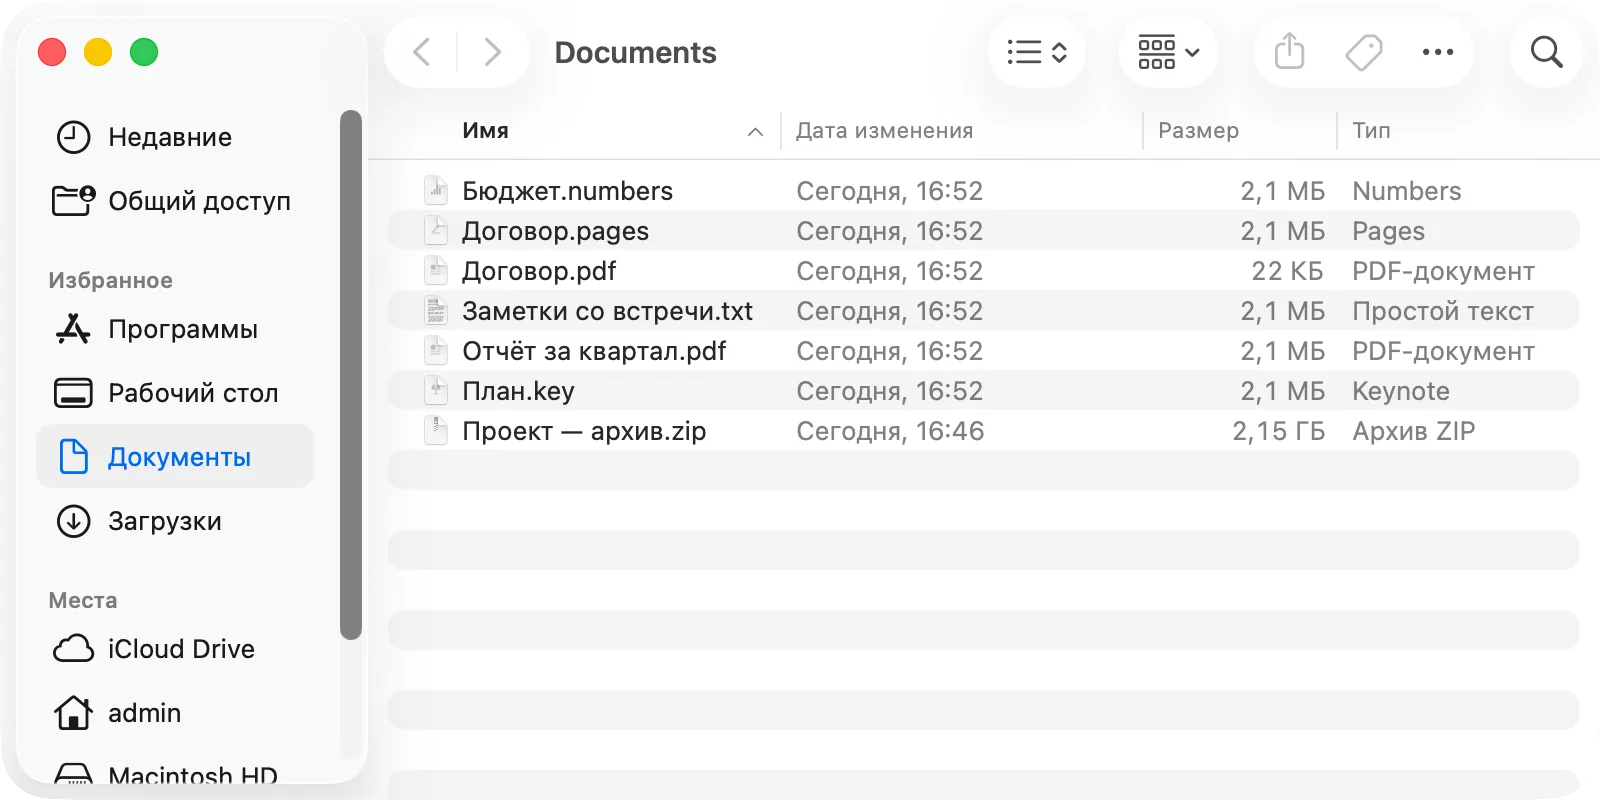Click the Tags toolbar icon

pos(1364,52)
